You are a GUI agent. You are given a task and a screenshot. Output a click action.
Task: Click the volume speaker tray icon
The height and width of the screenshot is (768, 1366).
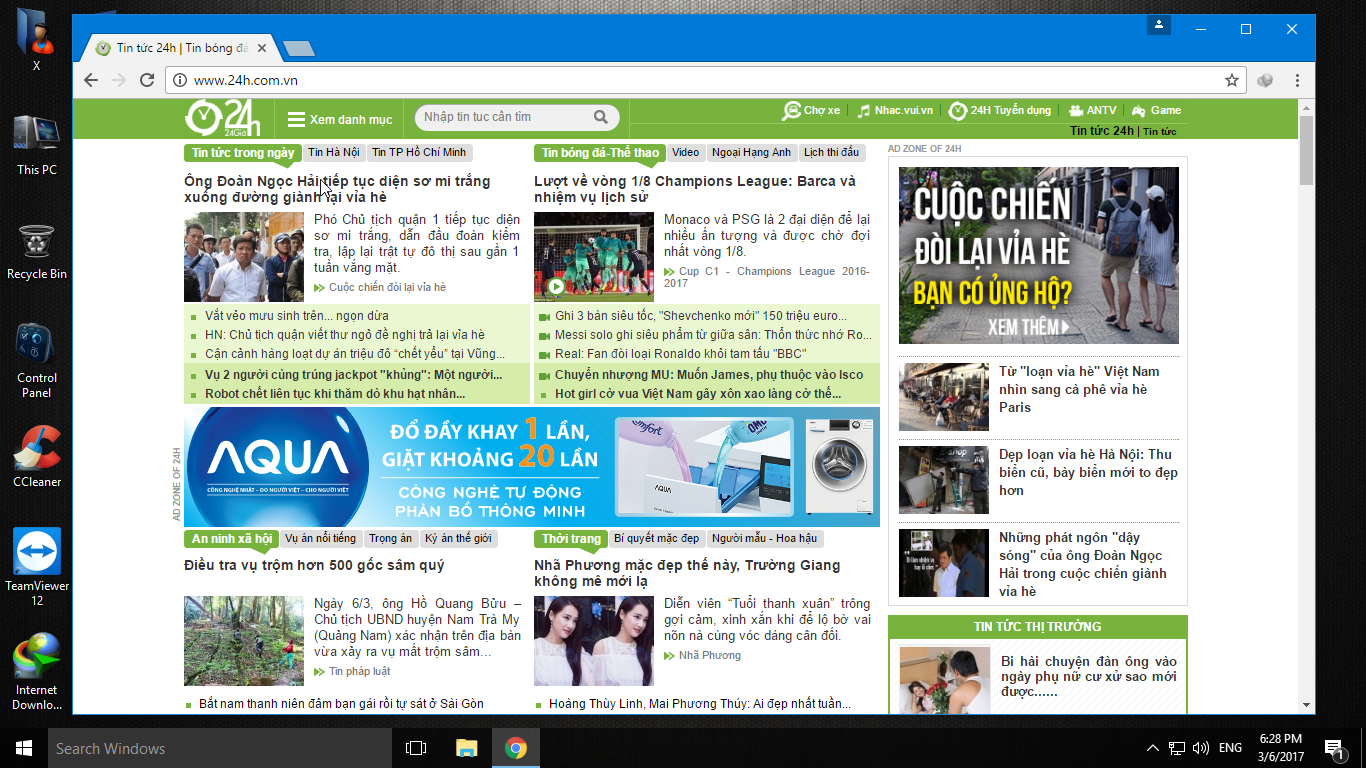(x=1201, y=748)
